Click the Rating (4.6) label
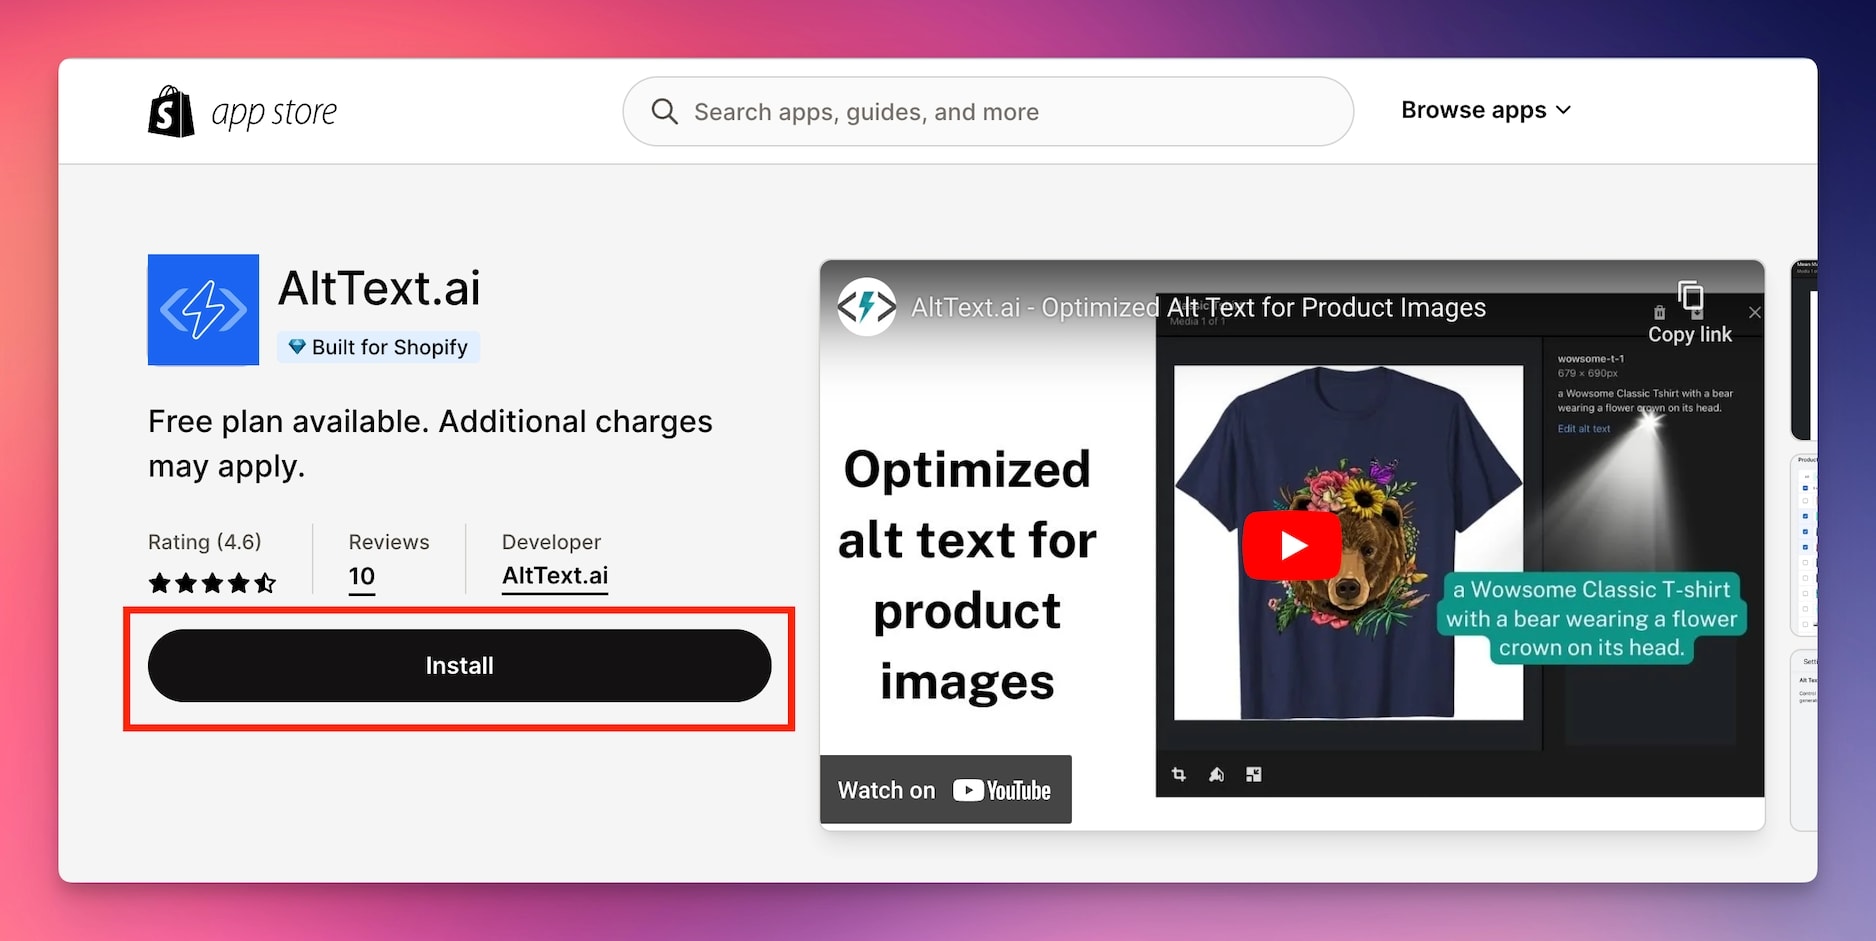1876x941 pixels. [205, 542]
